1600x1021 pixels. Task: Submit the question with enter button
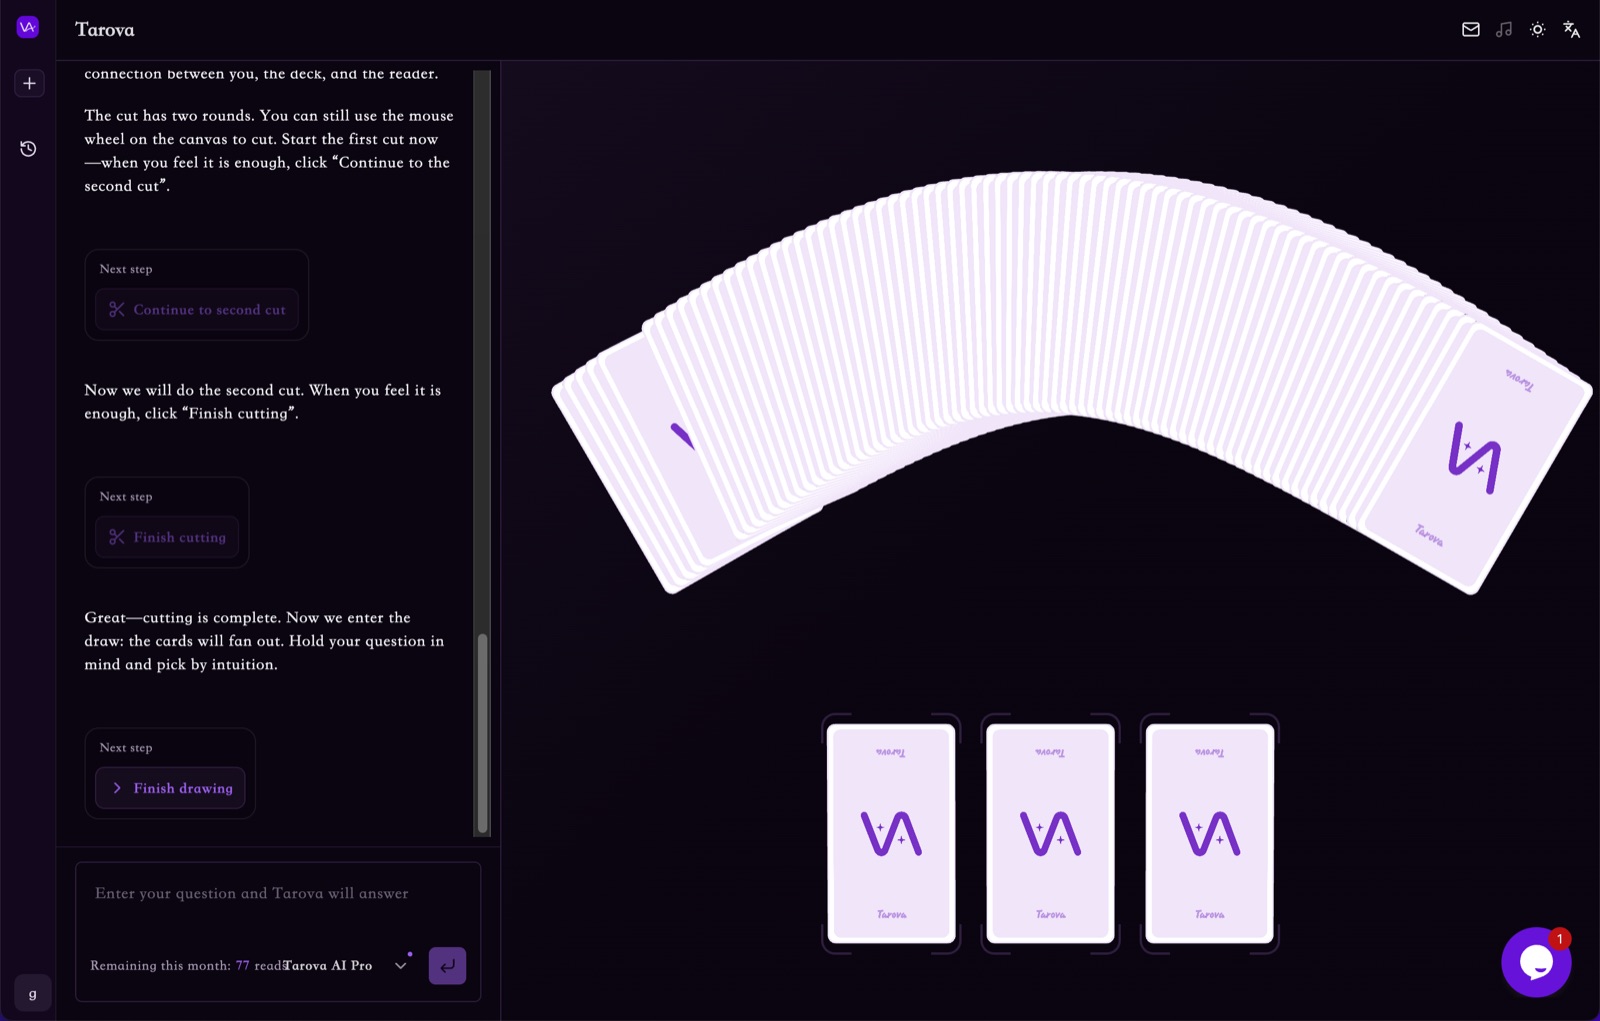[x=447, y=966]
